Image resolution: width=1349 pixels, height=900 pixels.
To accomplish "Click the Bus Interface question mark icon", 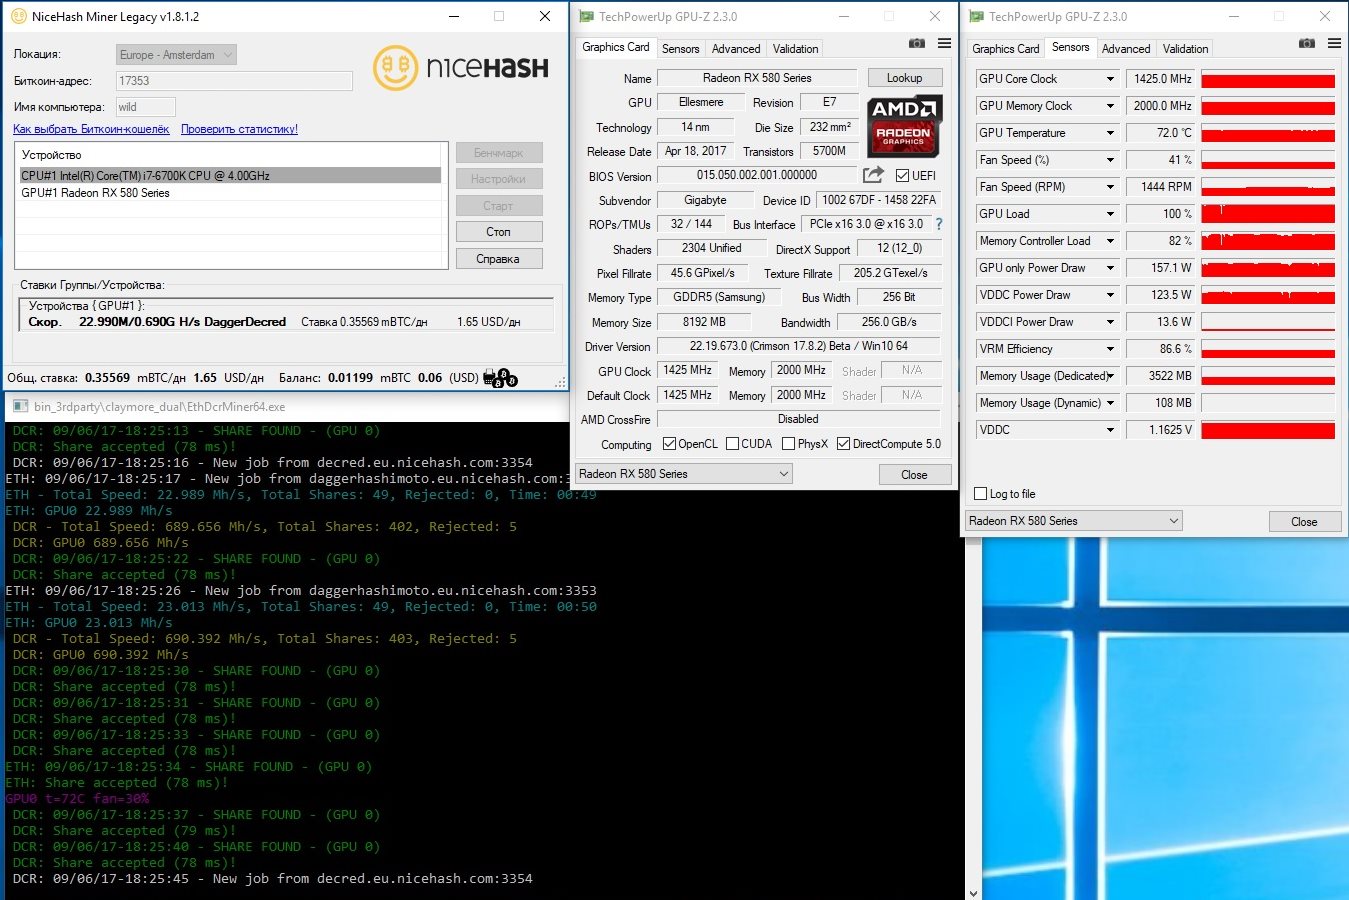I will (939, 224).
